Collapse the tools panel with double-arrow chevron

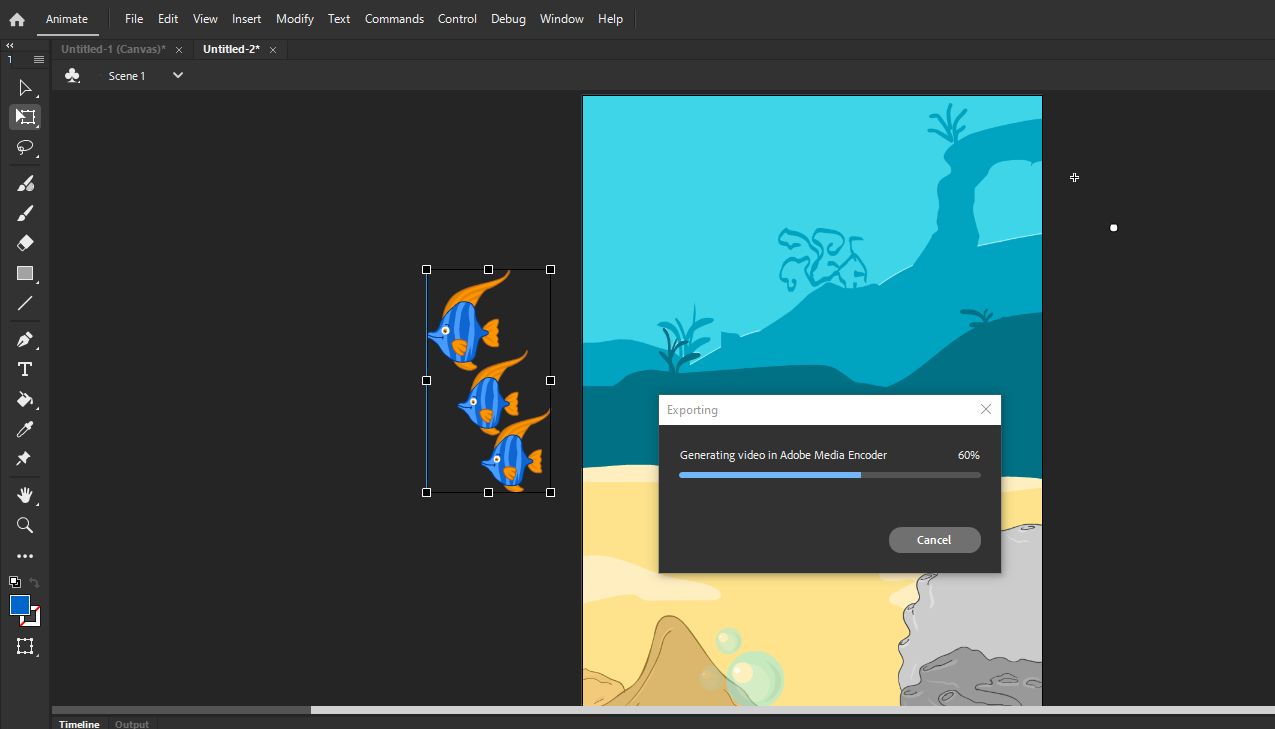point(10,45)
